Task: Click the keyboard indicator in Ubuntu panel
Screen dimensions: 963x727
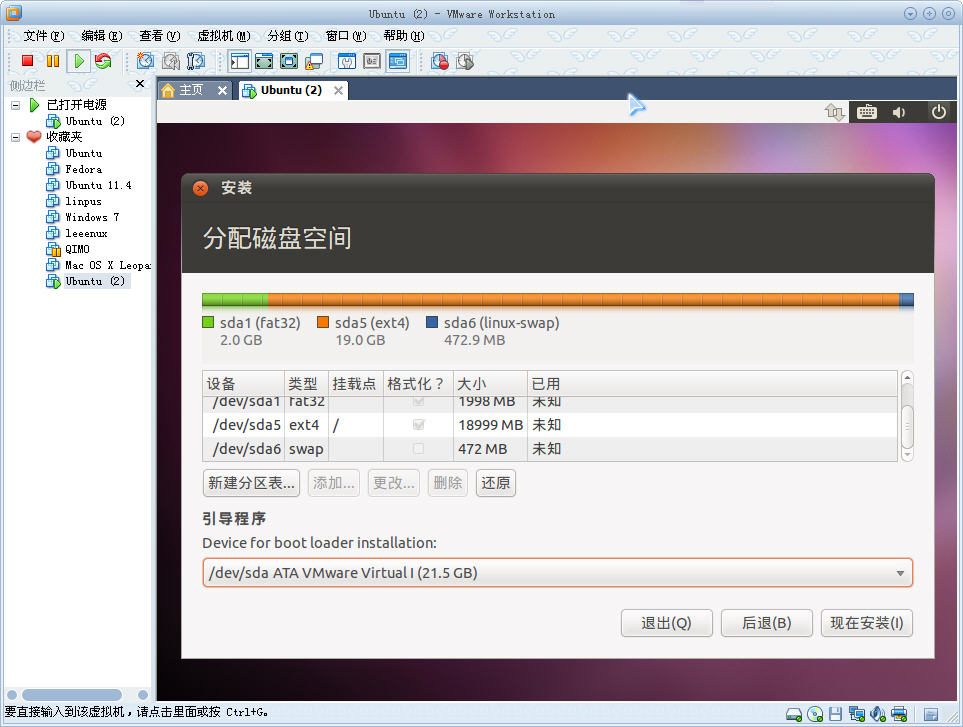Action: (867, 112)
